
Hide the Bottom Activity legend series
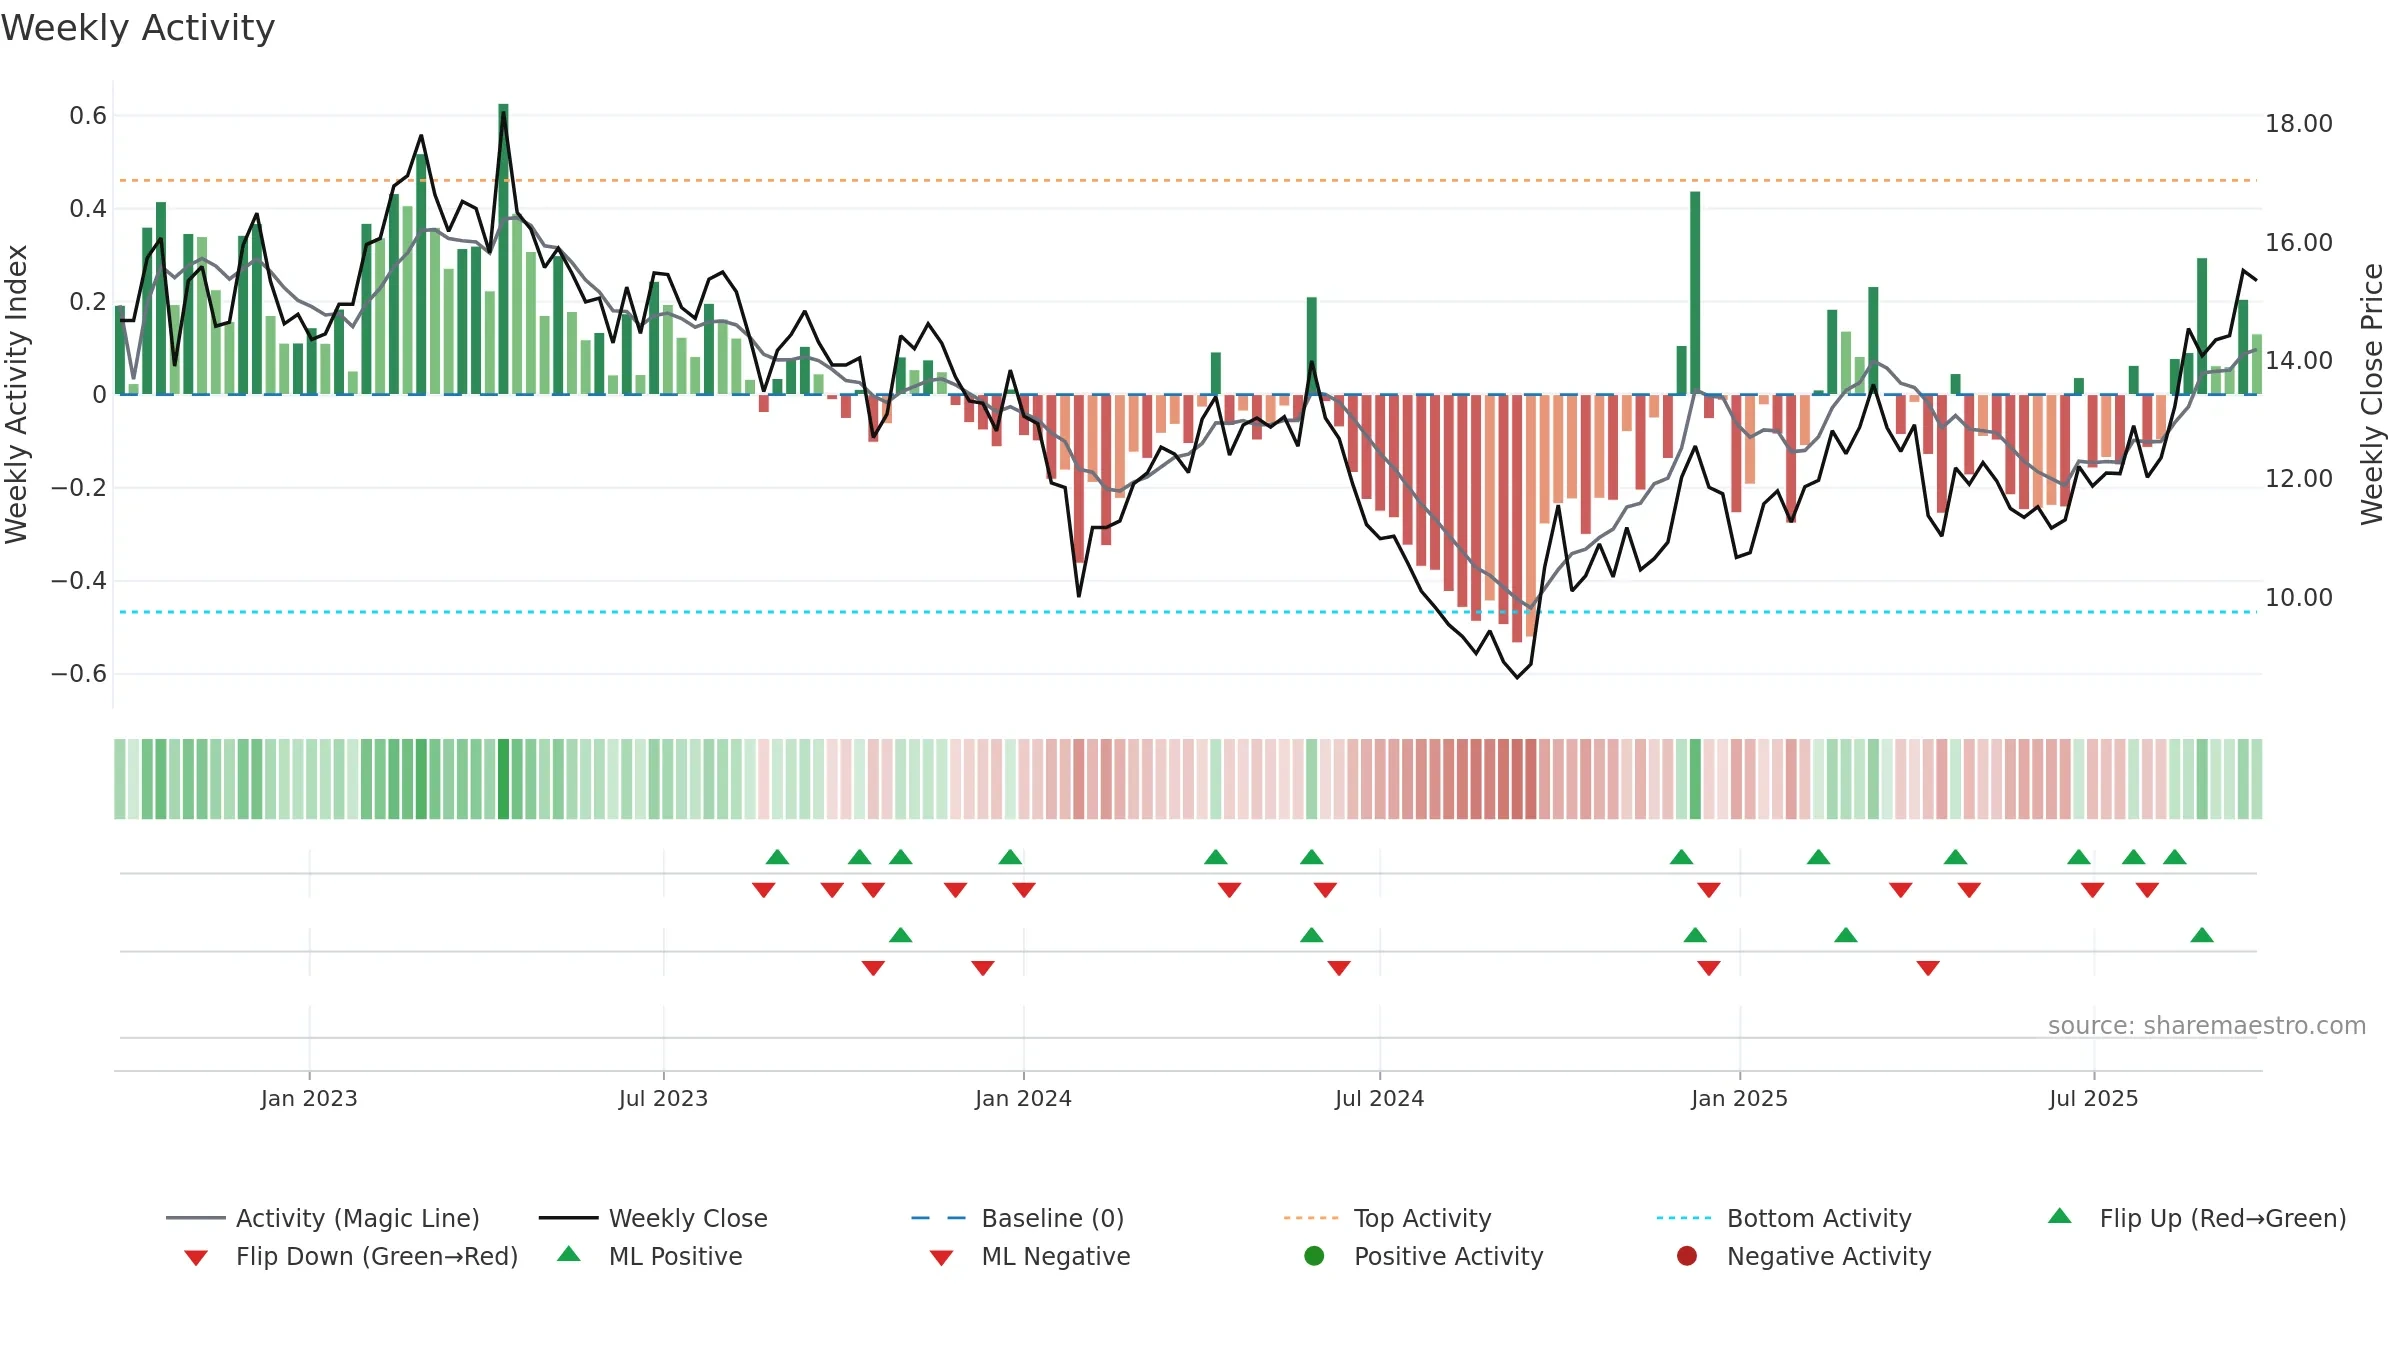click(1784, 1218)
